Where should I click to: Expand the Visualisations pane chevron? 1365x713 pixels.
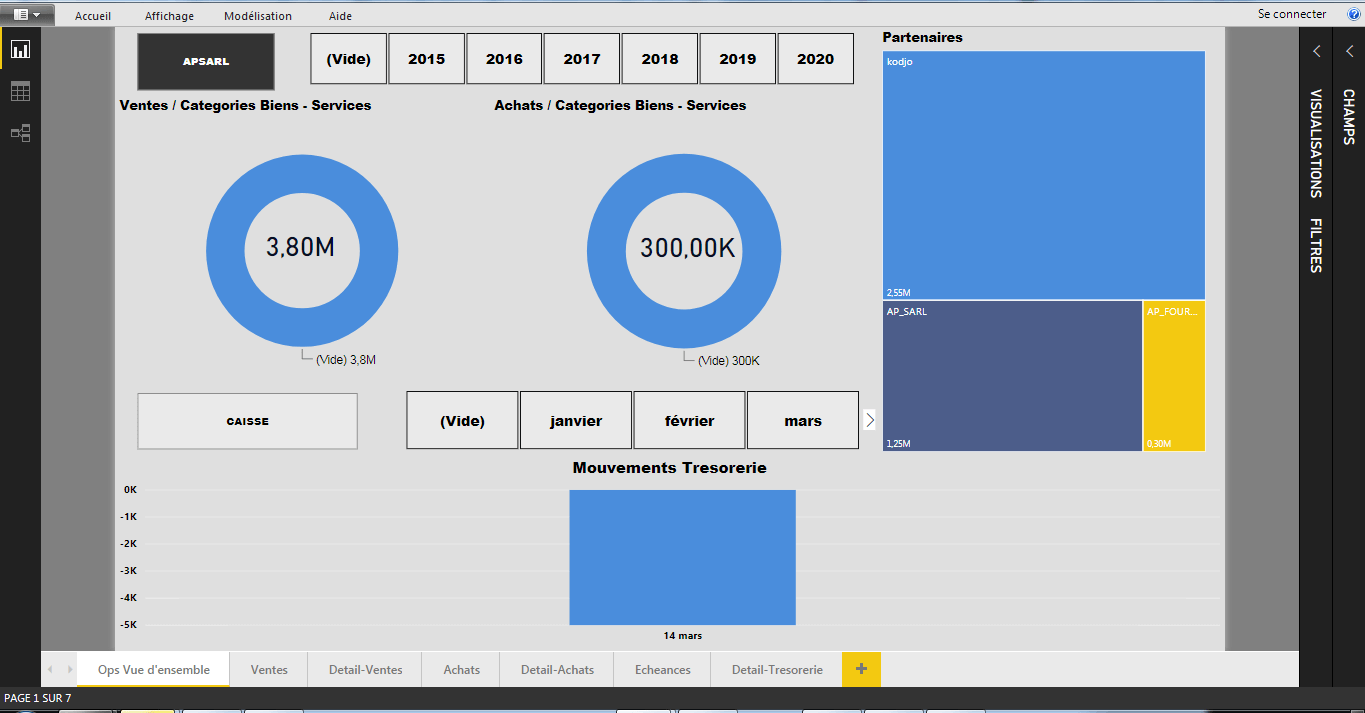[x=1317, y=51]
